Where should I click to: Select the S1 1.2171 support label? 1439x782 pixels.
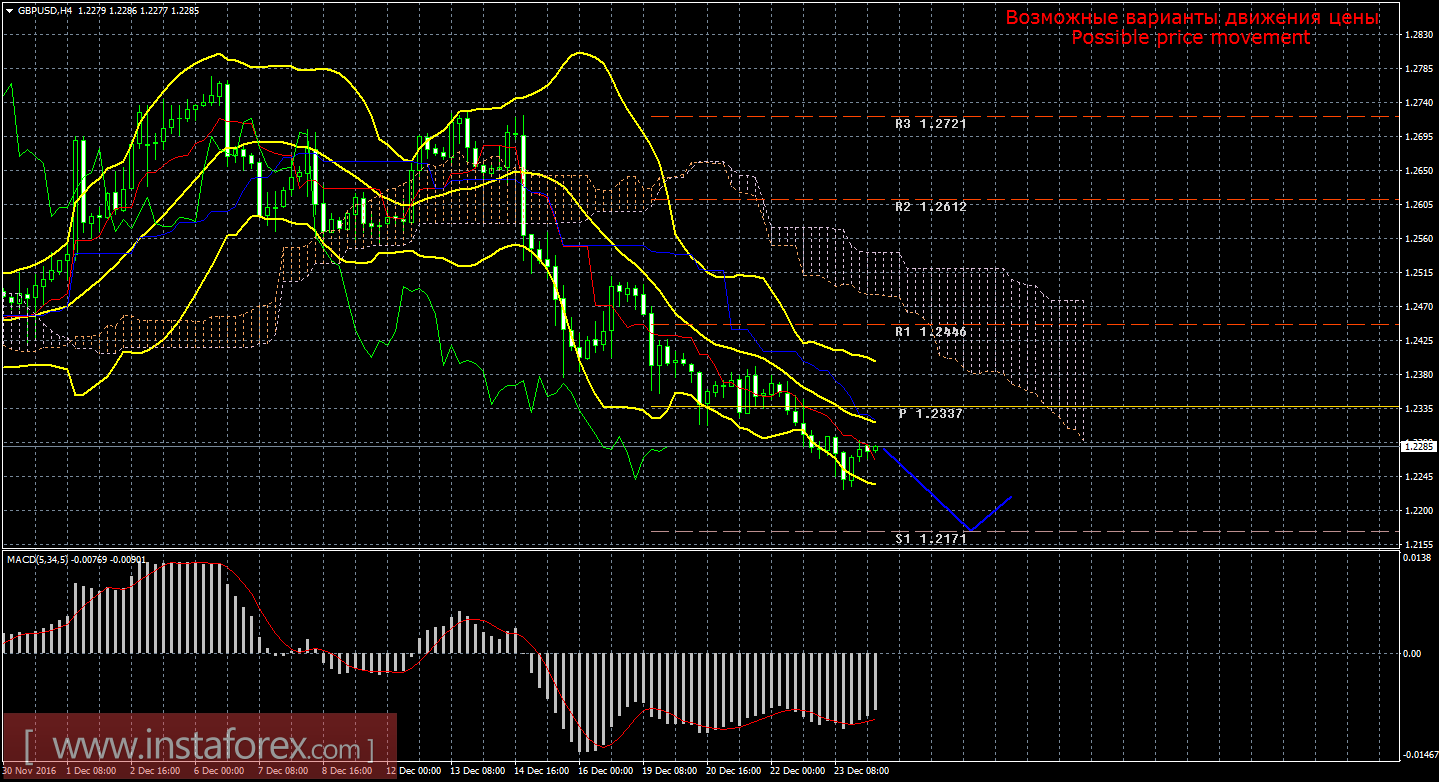(x=930, y=539)
